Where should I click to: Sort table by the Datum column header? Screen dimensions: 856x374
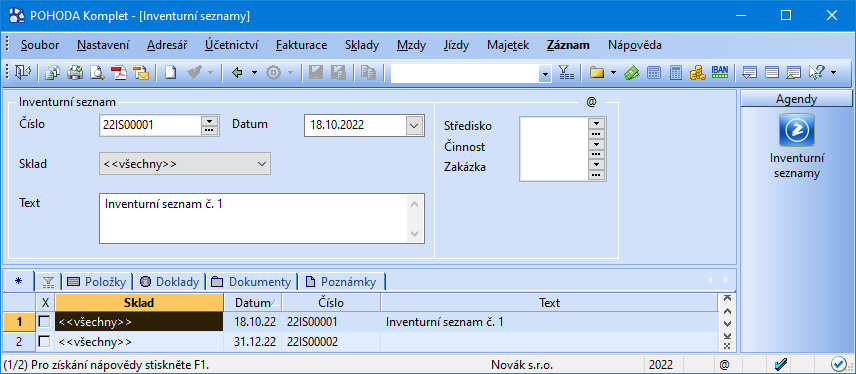(253, 302)
